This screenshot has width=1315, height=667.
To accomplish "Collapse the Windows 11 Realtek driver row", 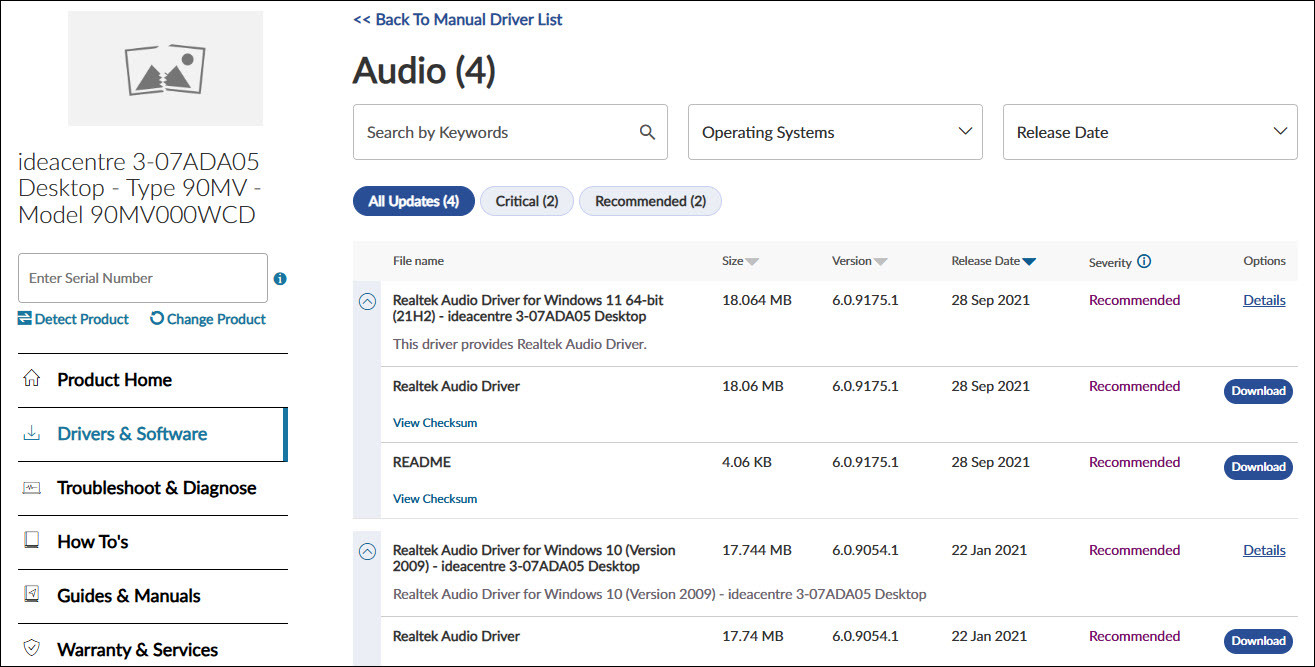I will 367,301.
